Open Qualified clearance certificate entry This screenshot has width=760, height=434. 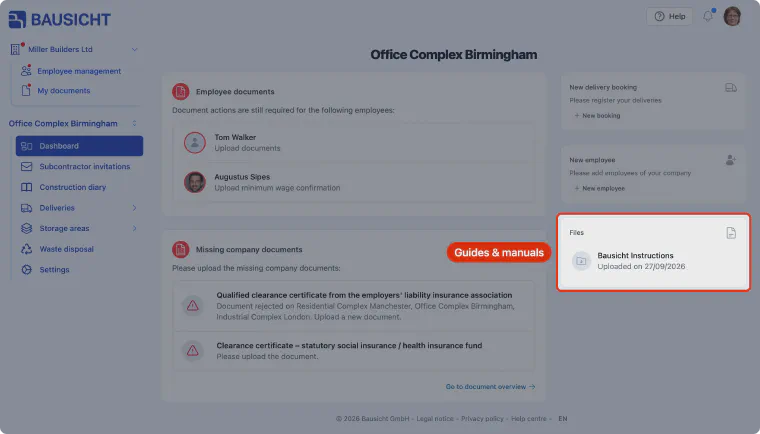click(354, 306)
